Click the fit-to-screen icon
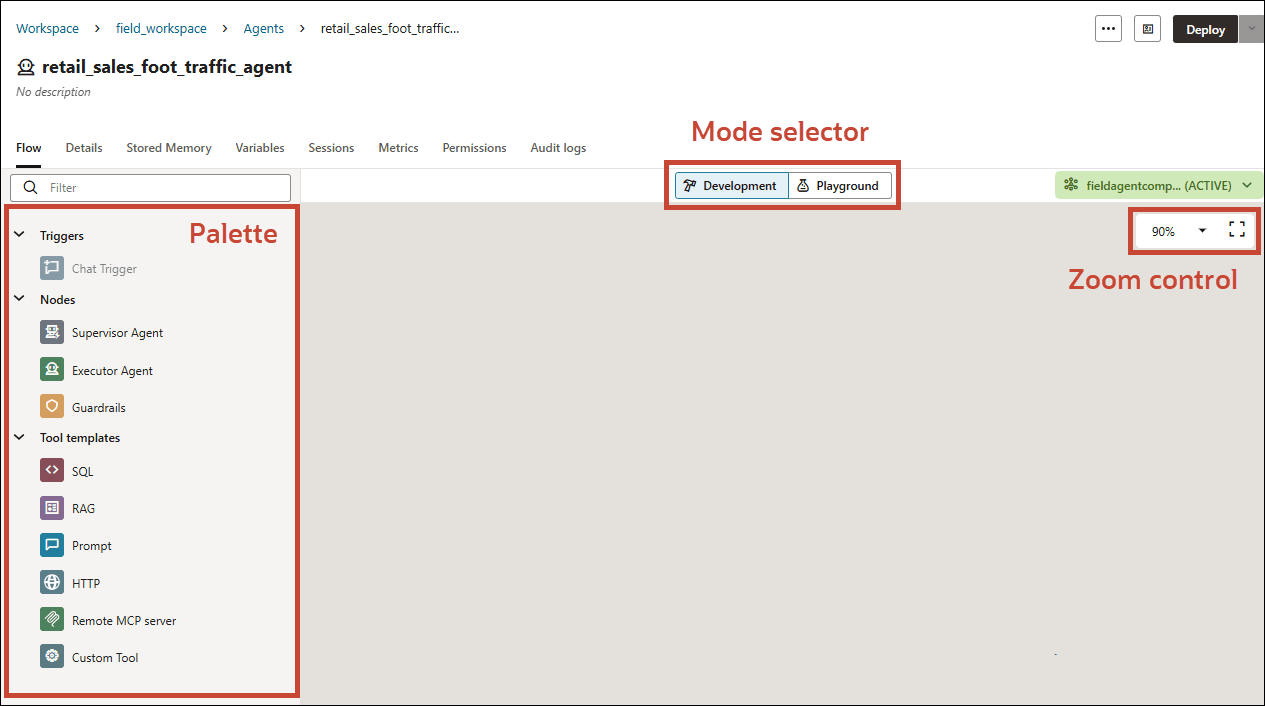This screenshot has width=1265, height=706. (x=1237, y=230)
